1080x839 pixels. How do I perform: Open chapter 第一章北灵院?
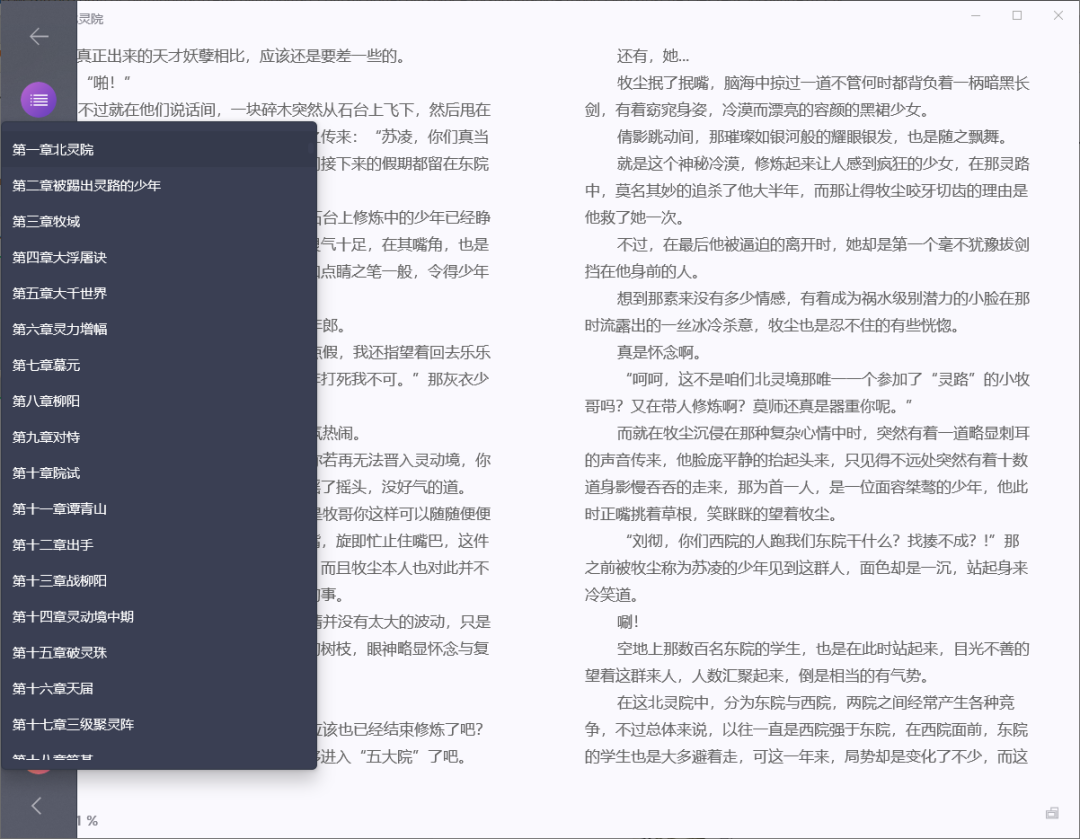coord(159,149)
